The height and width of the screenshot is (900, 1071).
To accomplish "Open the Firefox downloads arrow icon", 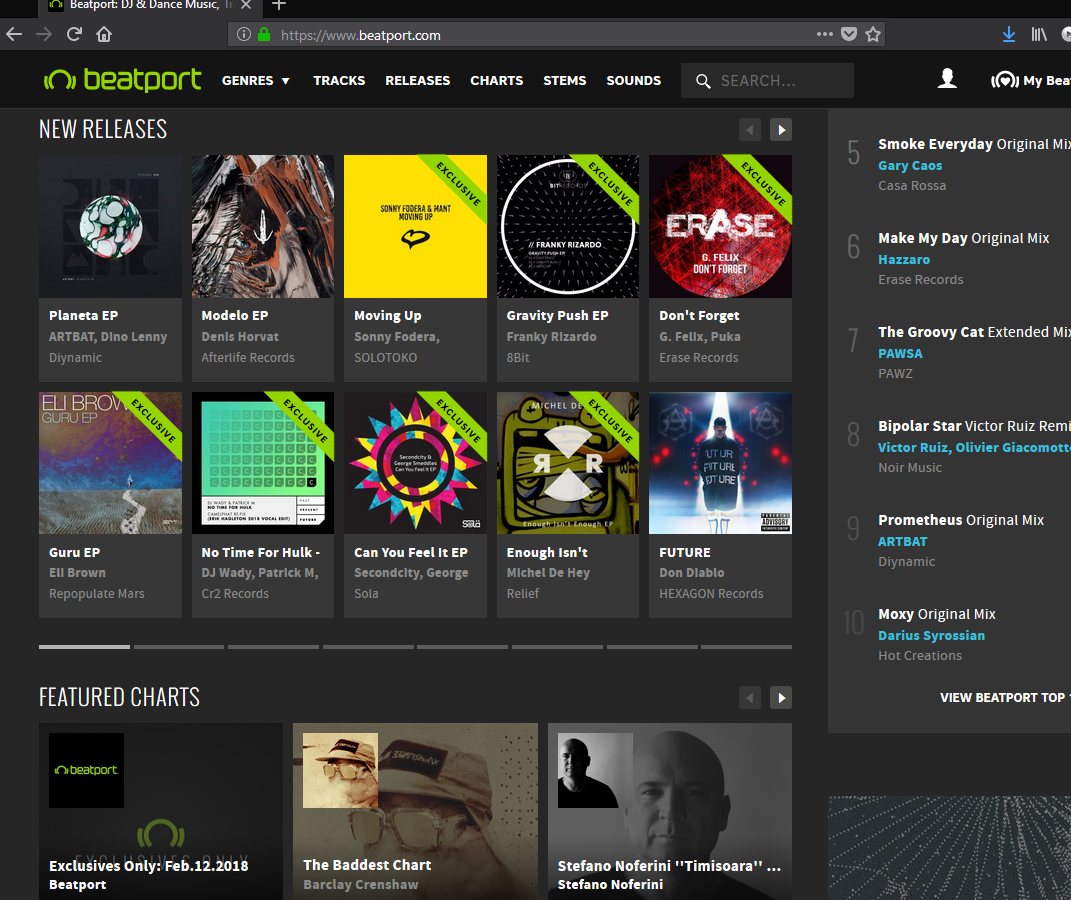I will [x=1009, y=34].
